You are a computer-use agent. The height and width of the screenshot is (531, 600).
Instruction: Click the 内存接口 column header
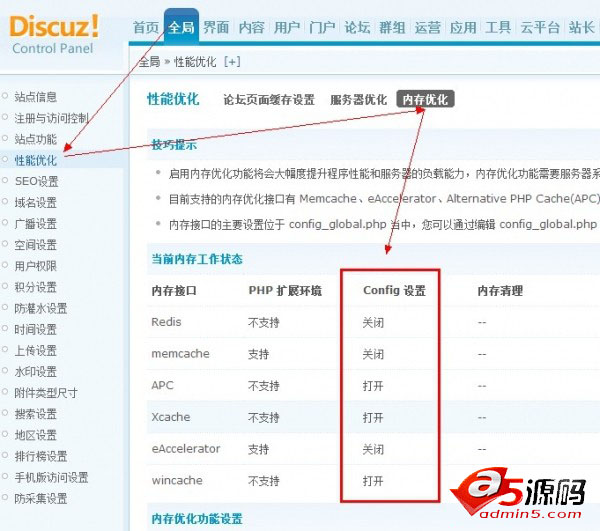point(174,291)
